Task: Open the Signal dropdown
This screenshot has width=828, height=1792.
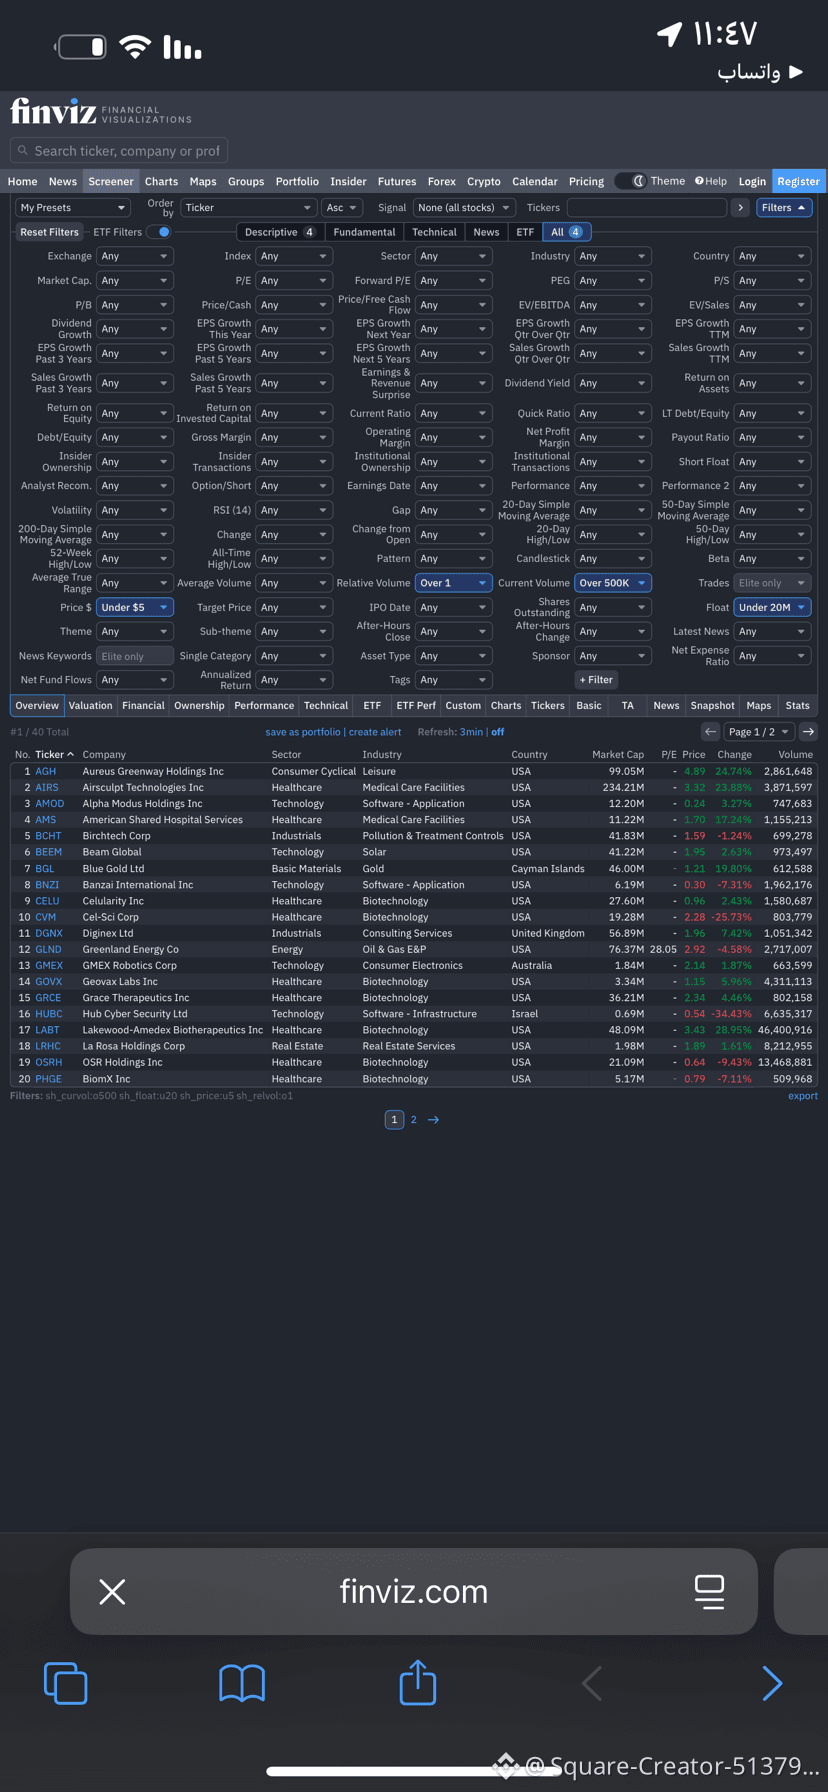Action: [x=464, y=208]
